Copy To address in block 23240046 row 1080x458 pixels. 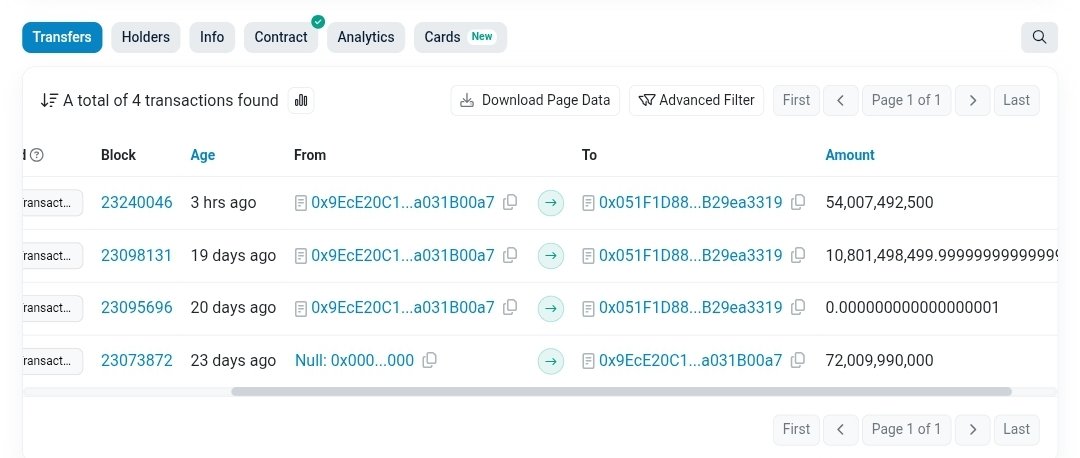click(x=798, y=202)
